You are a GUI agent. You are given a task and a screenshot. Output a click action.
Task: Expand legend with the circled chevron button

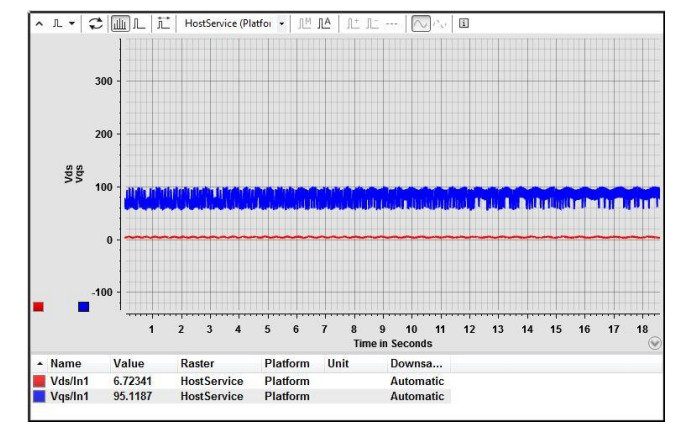[655, 342]
